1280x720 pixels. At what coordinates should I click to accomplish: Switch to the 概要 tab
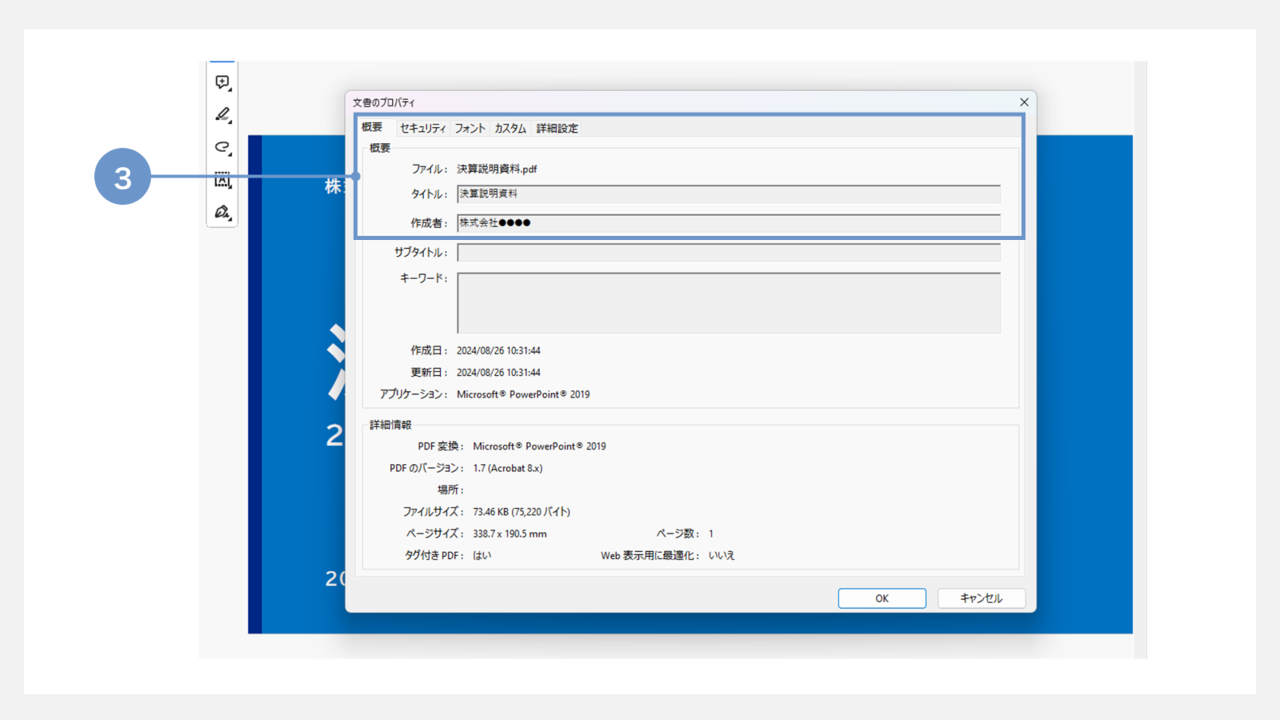tap(372, 127)
